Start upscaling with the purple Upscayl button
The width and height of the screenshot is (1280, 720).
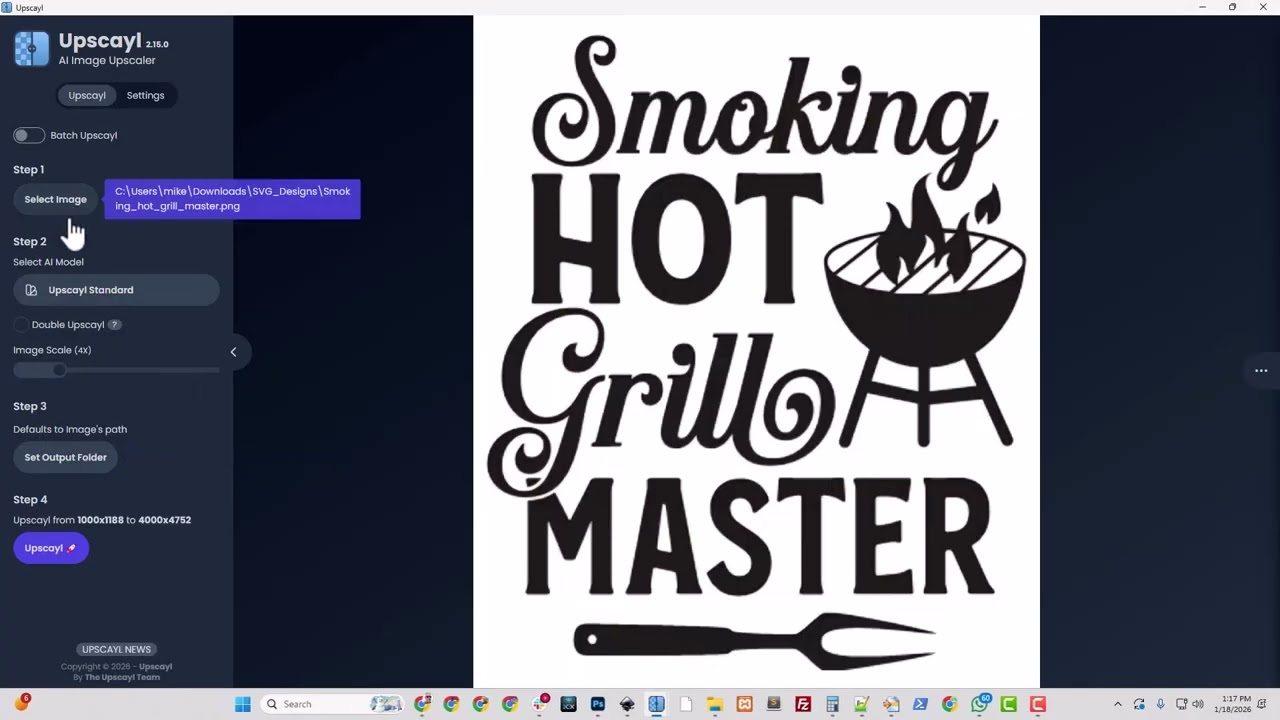coord(50,548)
